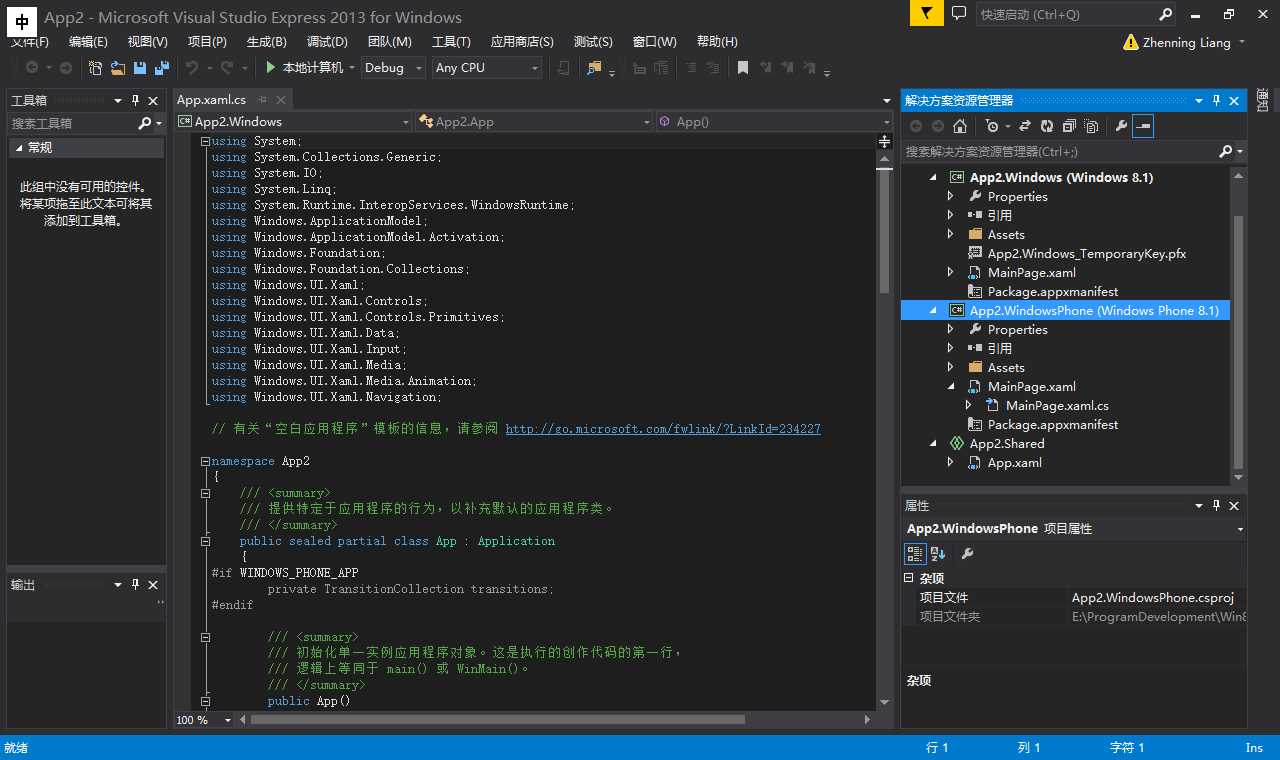Click the Collapse All icon in Solution Explorer
The height and width of the screenshot is (760, 1280).
[1069, 126]
